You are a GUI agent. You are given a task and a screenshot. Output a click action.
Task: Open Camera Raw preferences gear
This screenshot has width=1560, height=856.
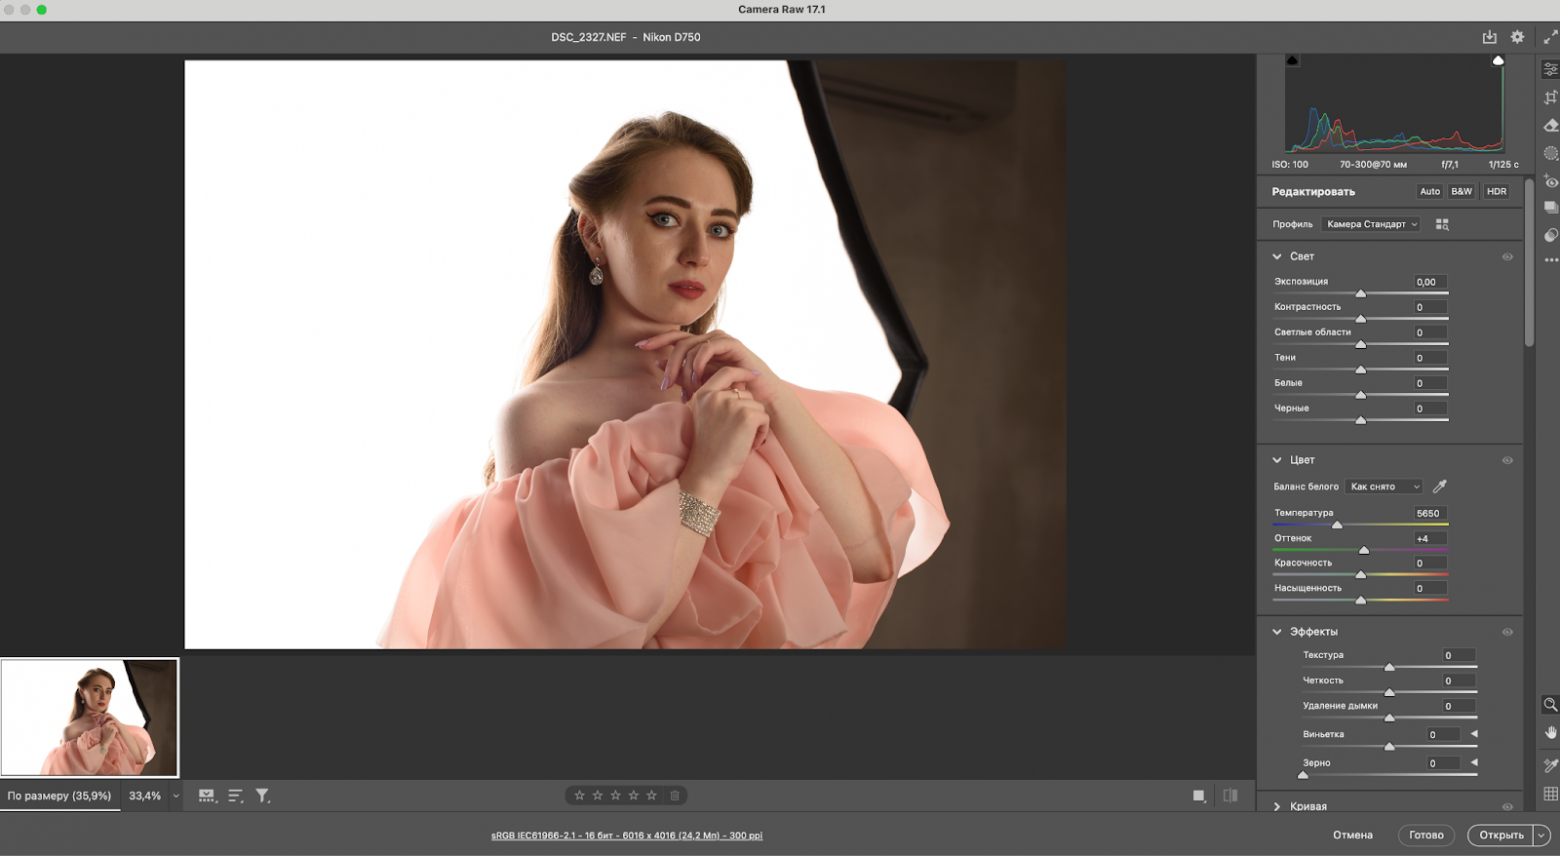coord(1517,37)
